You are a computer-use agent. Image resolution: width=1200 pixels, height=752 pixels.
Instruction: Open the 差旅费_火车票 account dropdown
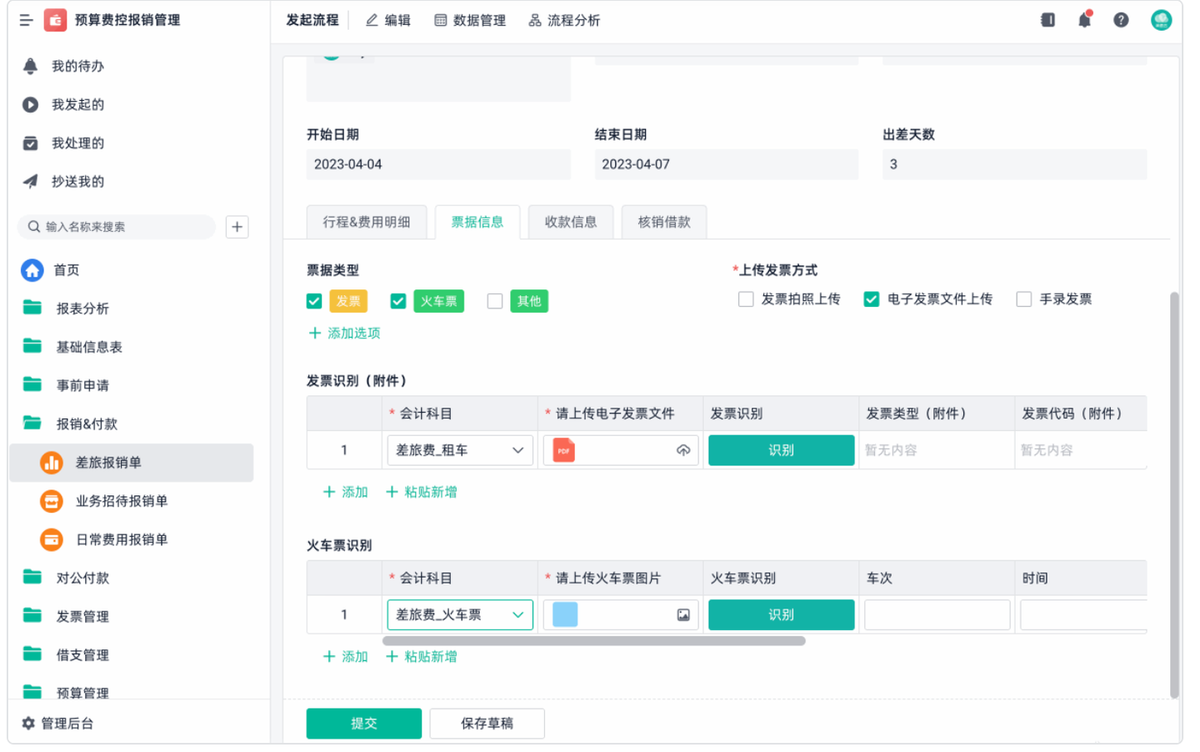point(460,615)
